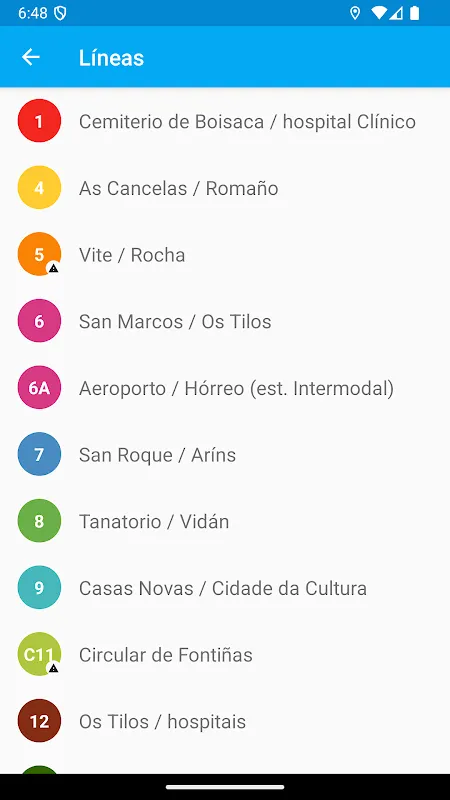Screen dimensions: 450x800
Task: Tap the blue line 7 circle
Action: click(39, 454)
